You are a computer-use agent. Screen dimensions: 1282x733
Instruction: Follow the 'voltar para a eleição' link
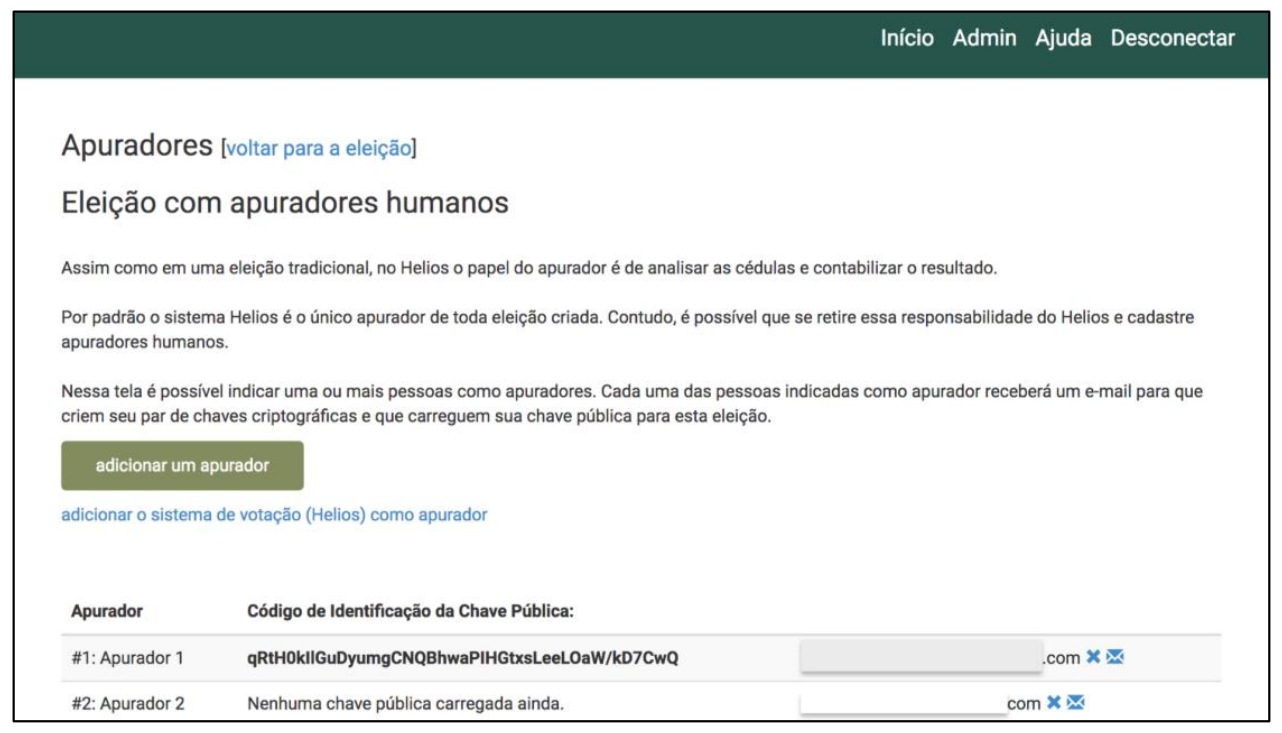[318, 148]
